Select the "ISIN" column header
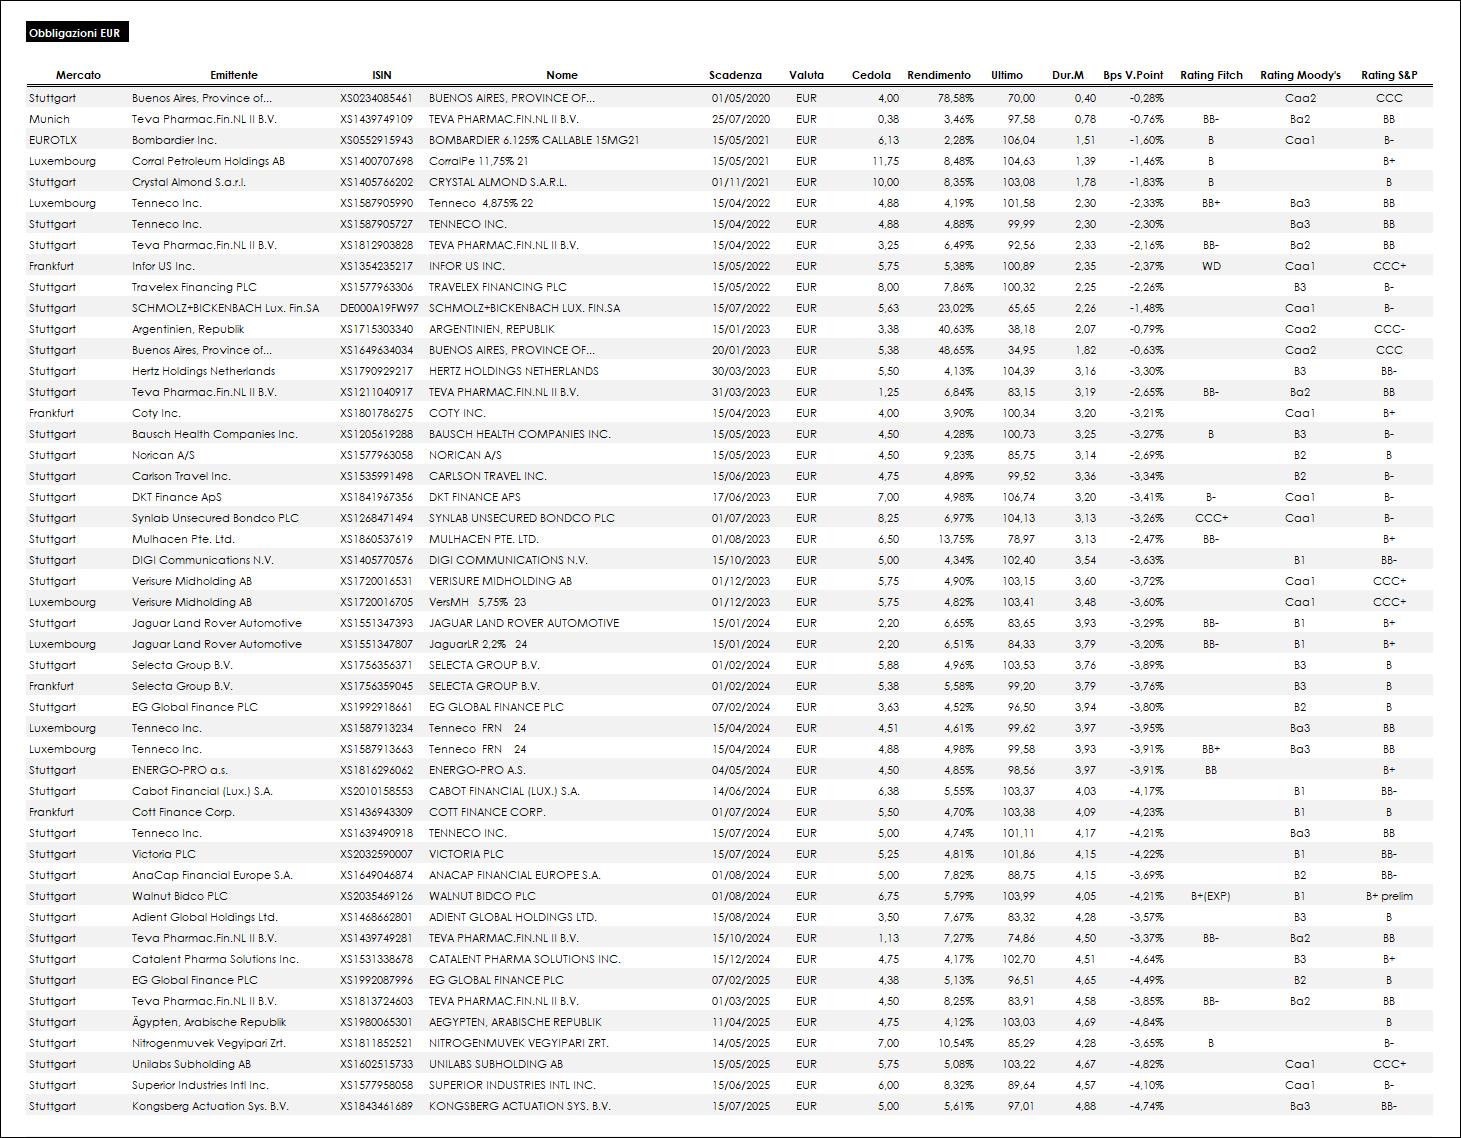The height and width of the screenshot is (1138, 1461). coord(382,75)
